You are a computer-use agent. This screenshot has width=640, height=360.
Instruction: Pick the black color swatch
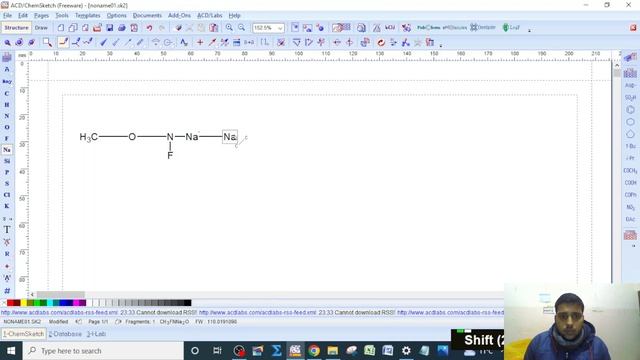pos(187,303)
